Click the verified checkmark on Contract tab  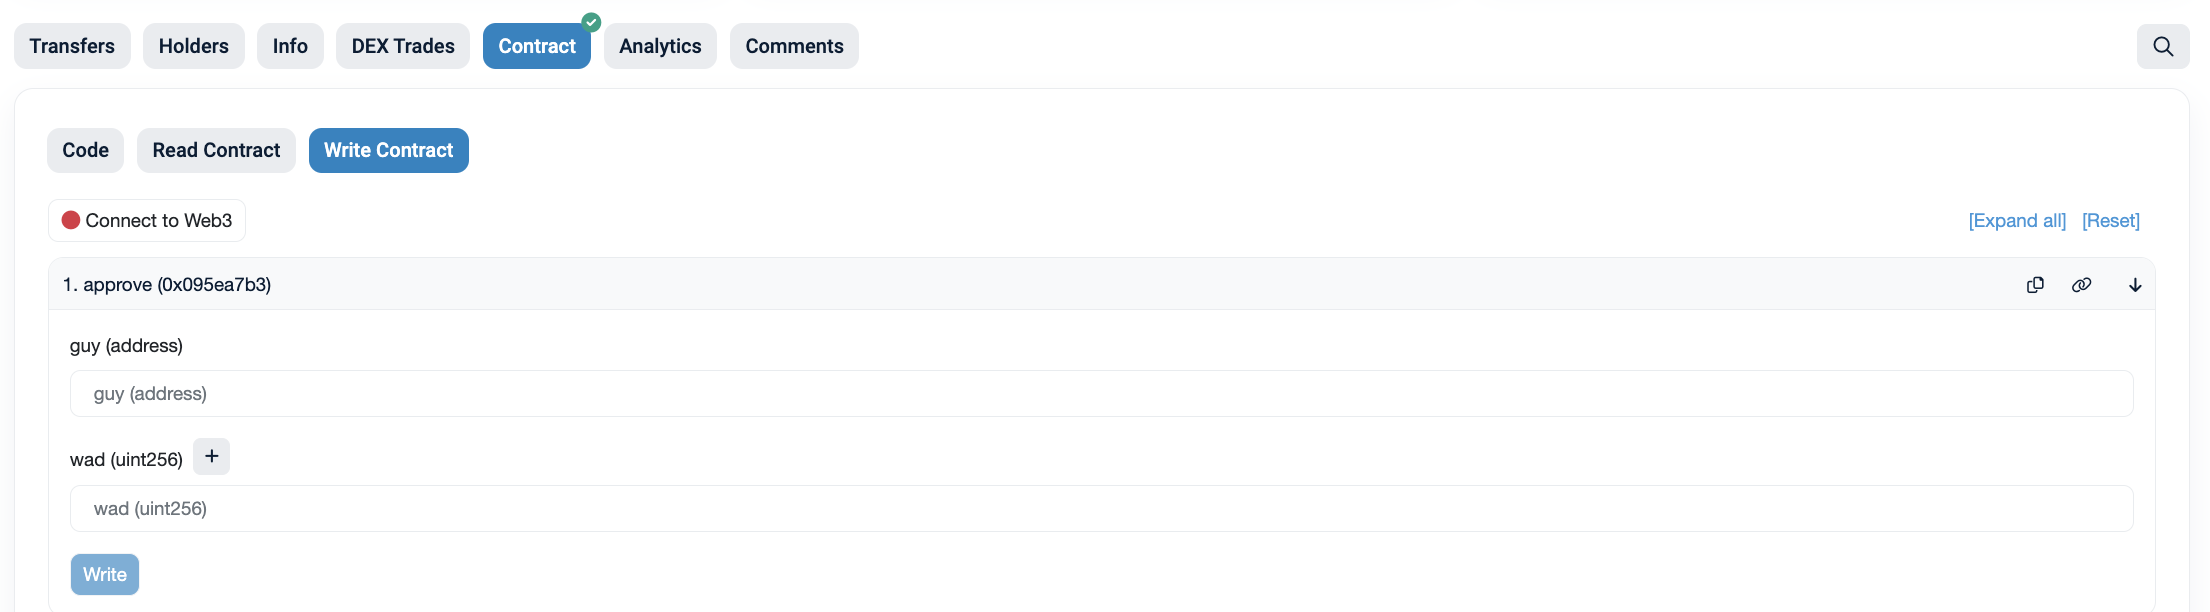pyautogui.click(x=591, y=21)
